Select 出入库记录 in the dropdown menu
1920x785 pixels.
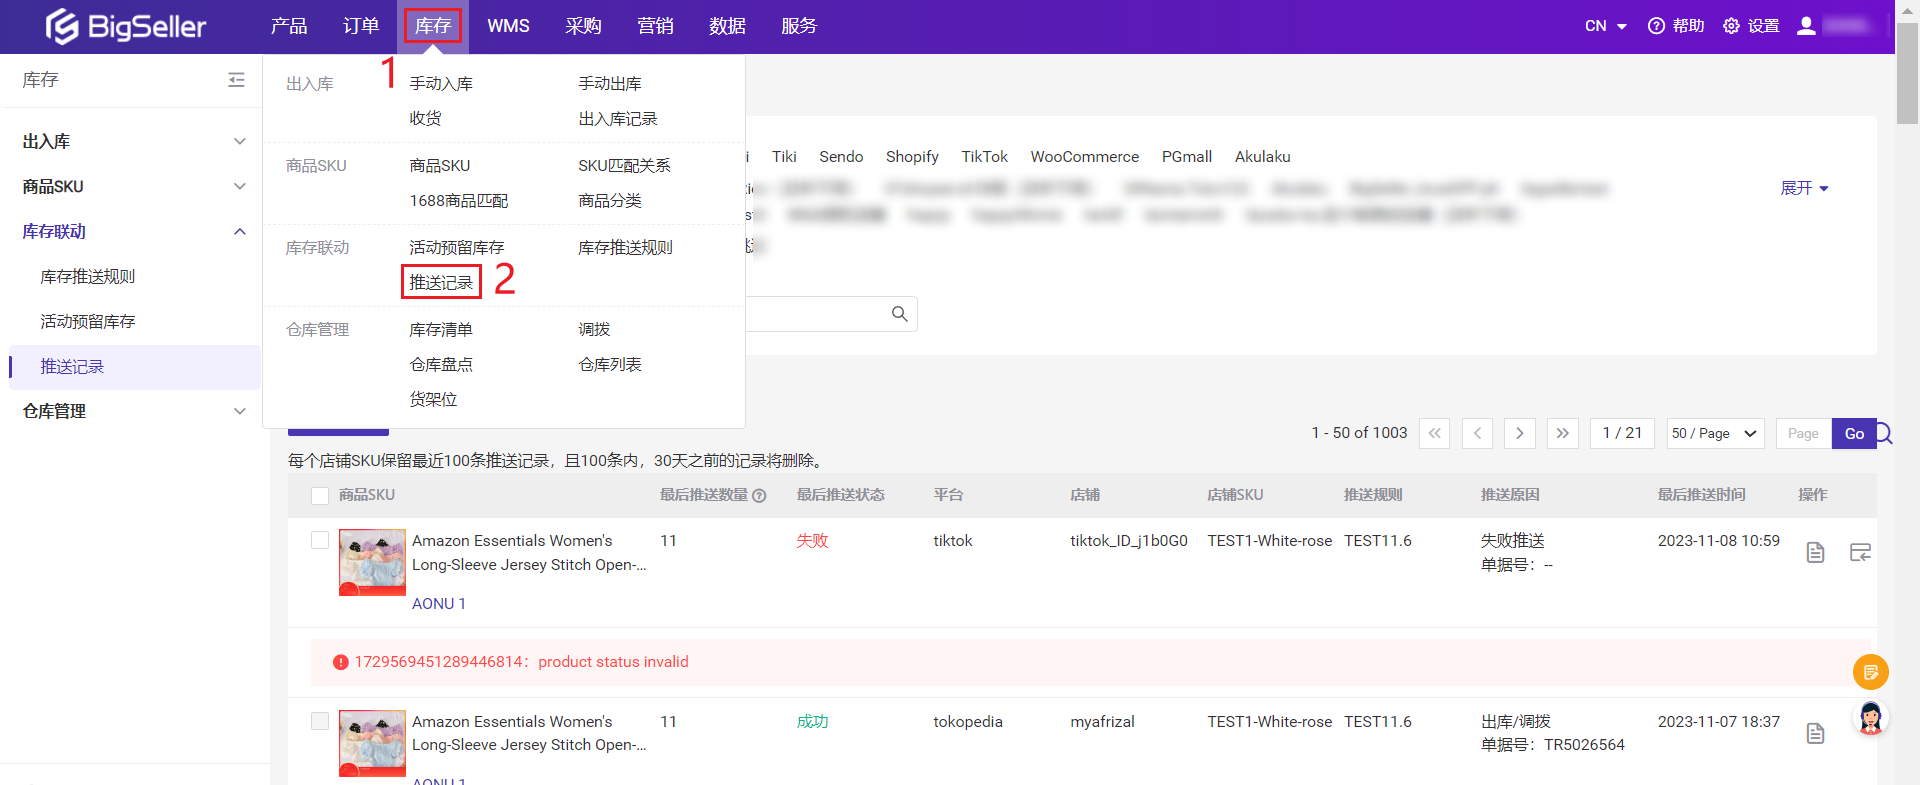click(618, 119)
